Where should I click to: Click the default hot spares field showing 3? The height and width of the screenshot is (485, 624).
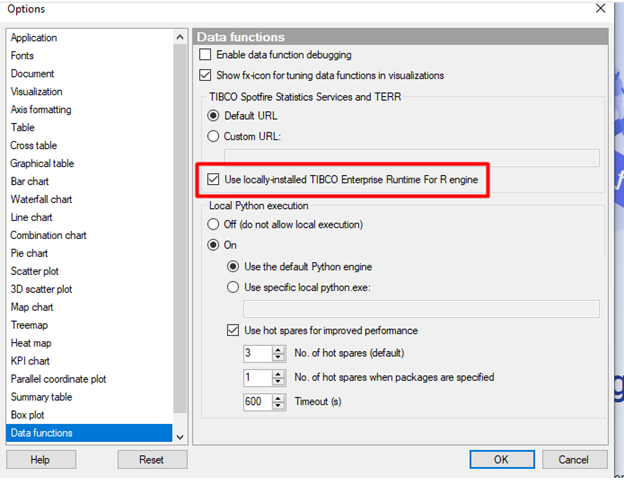coord(258,353)
